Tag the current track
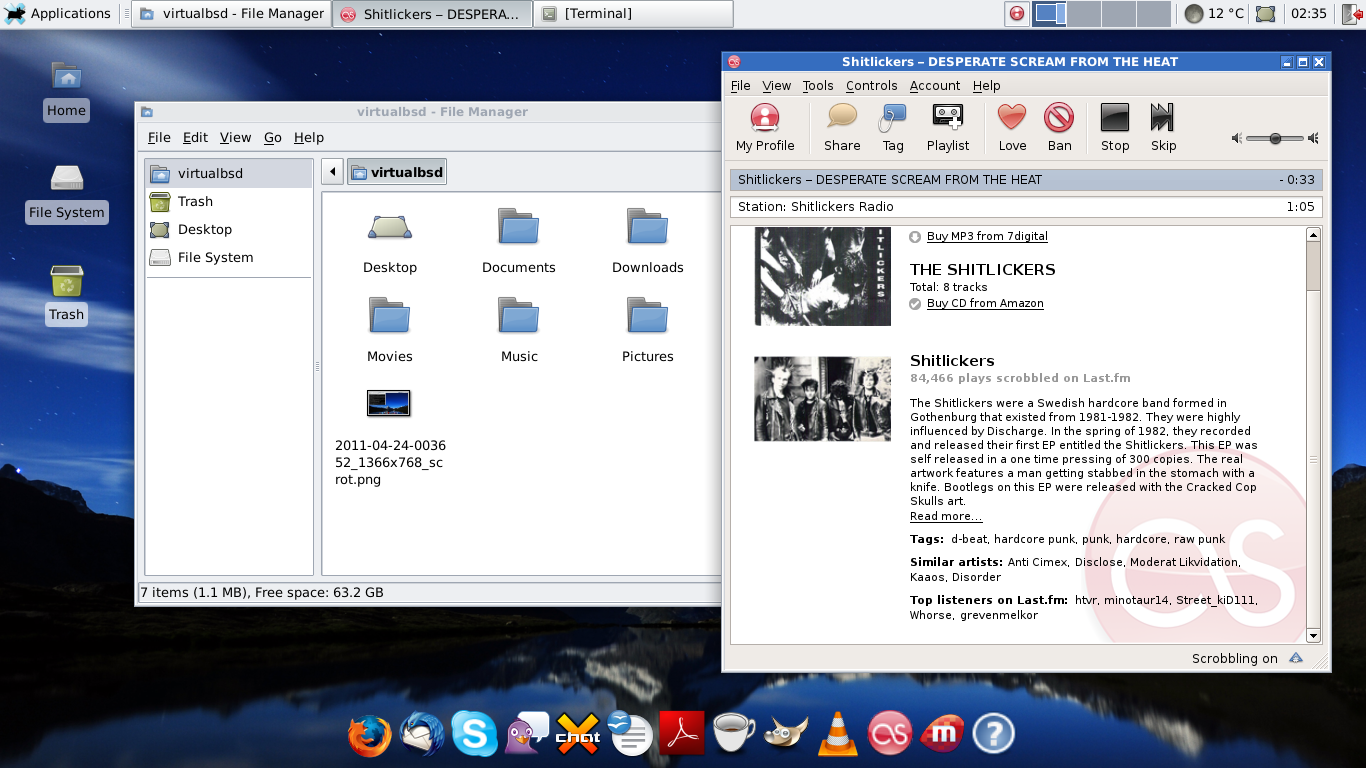Image resolution: width=1366 pixels, height=768 pixels. pos(893,128)
